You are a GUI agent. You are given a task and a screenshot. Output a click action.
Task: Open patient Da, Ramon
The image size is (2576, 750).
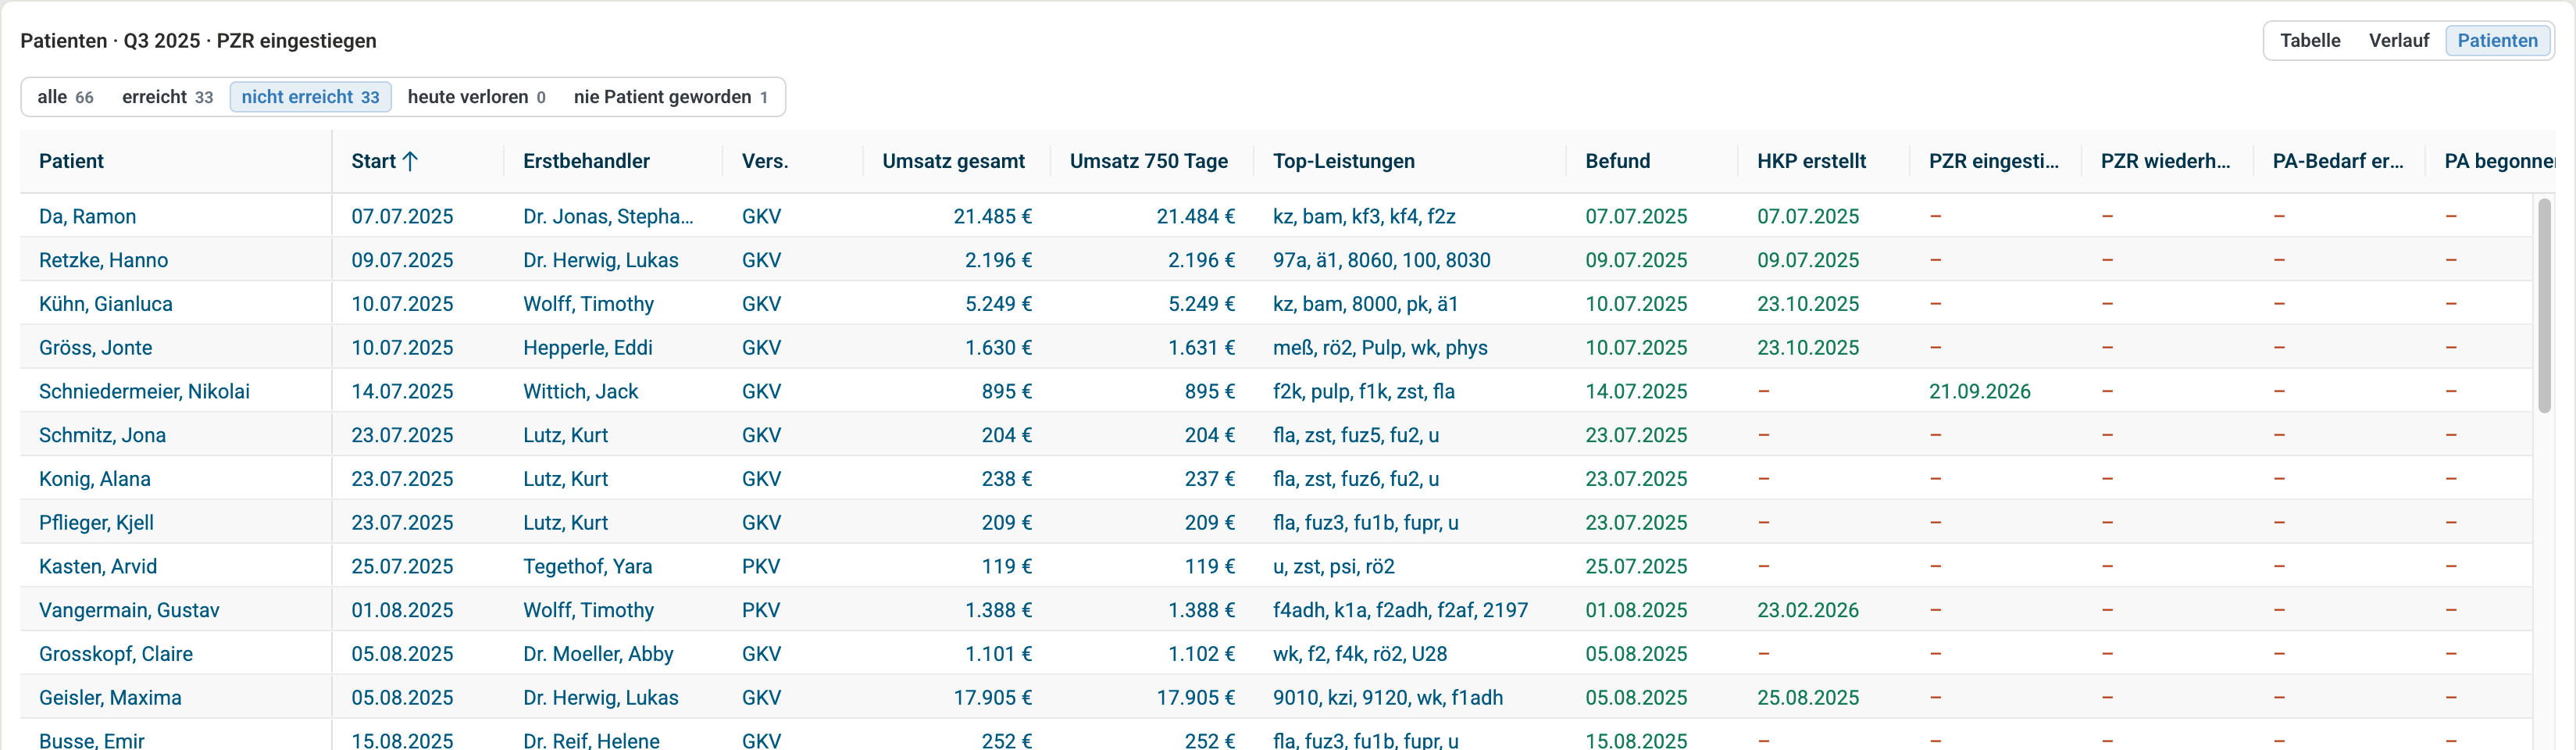[87, 216]
